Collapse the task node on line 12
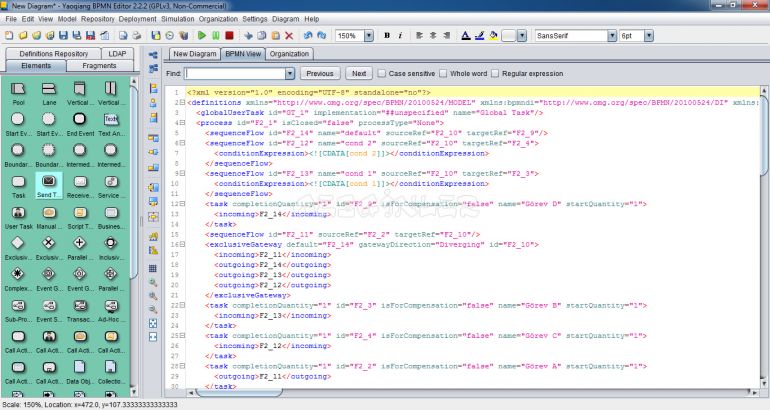 (x=182, y=204)
